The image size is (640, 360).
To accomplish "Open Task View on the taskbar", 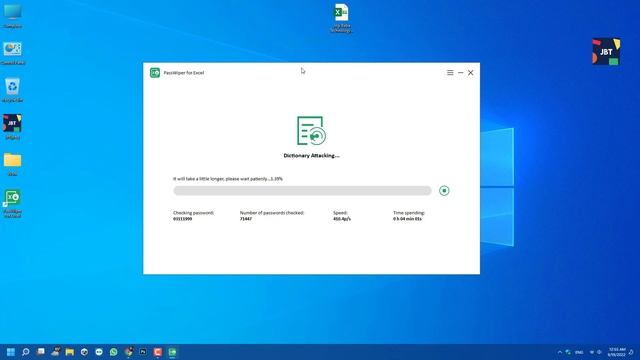I will 40,352.
